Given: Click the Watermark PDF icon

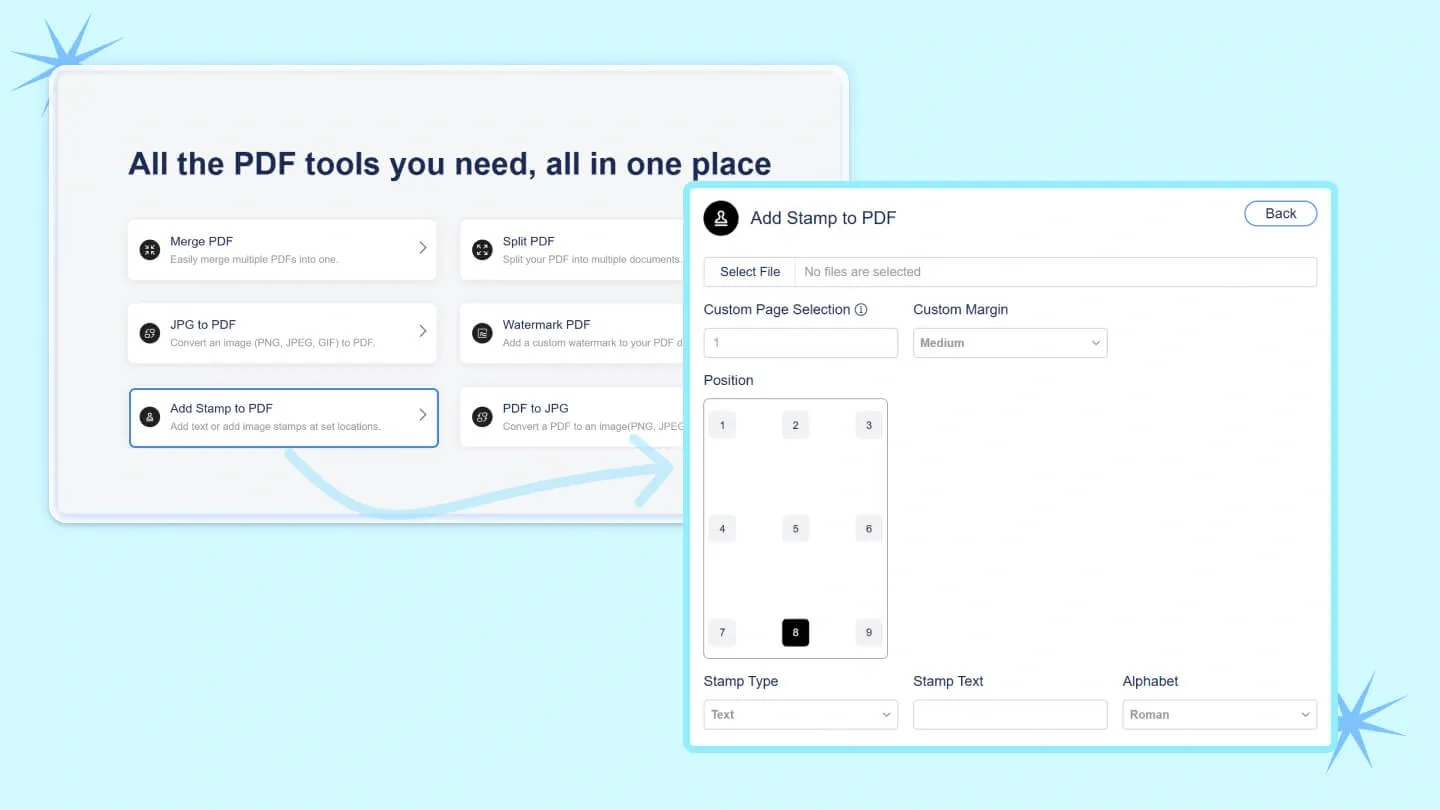Looking at the screenshot, I should pos(482,333).
